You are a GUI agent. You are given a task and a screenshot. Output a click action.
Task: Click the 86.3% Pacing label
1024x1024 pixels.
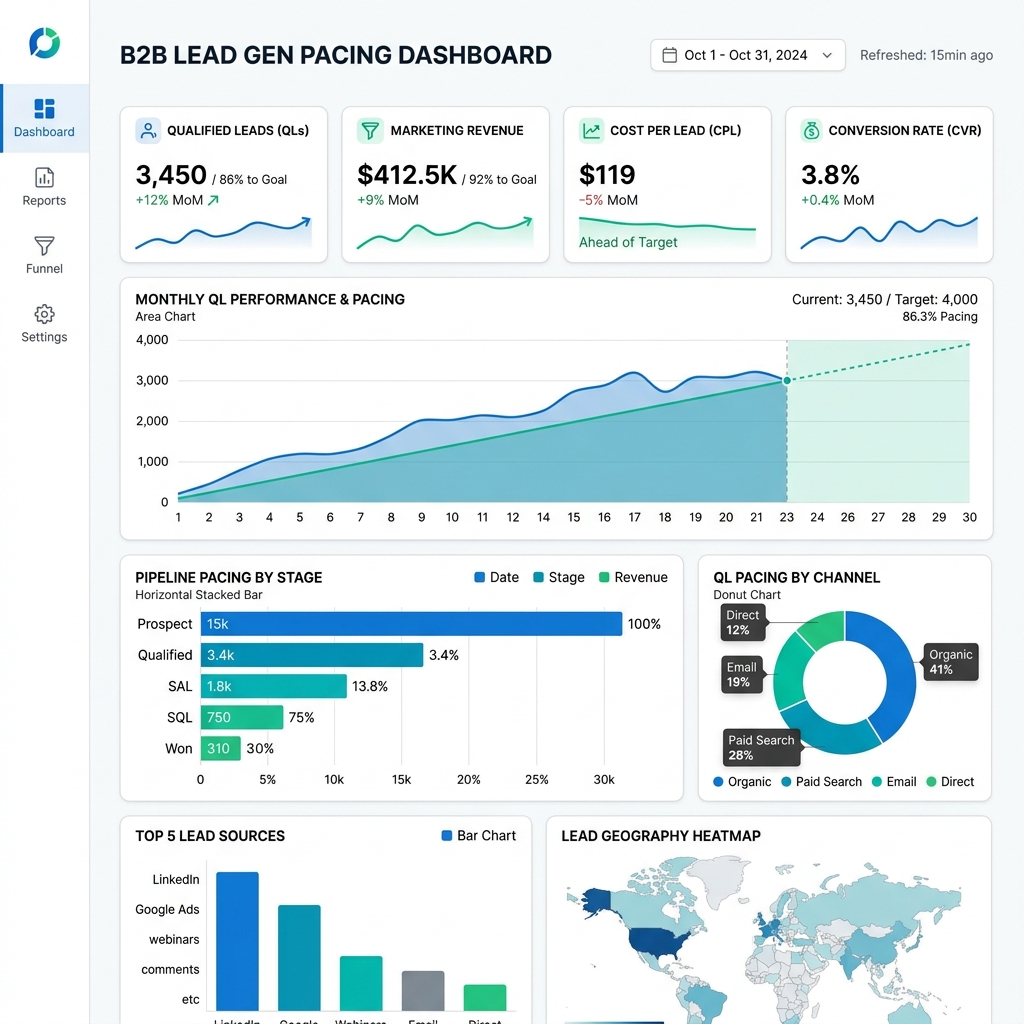point(940,317)
